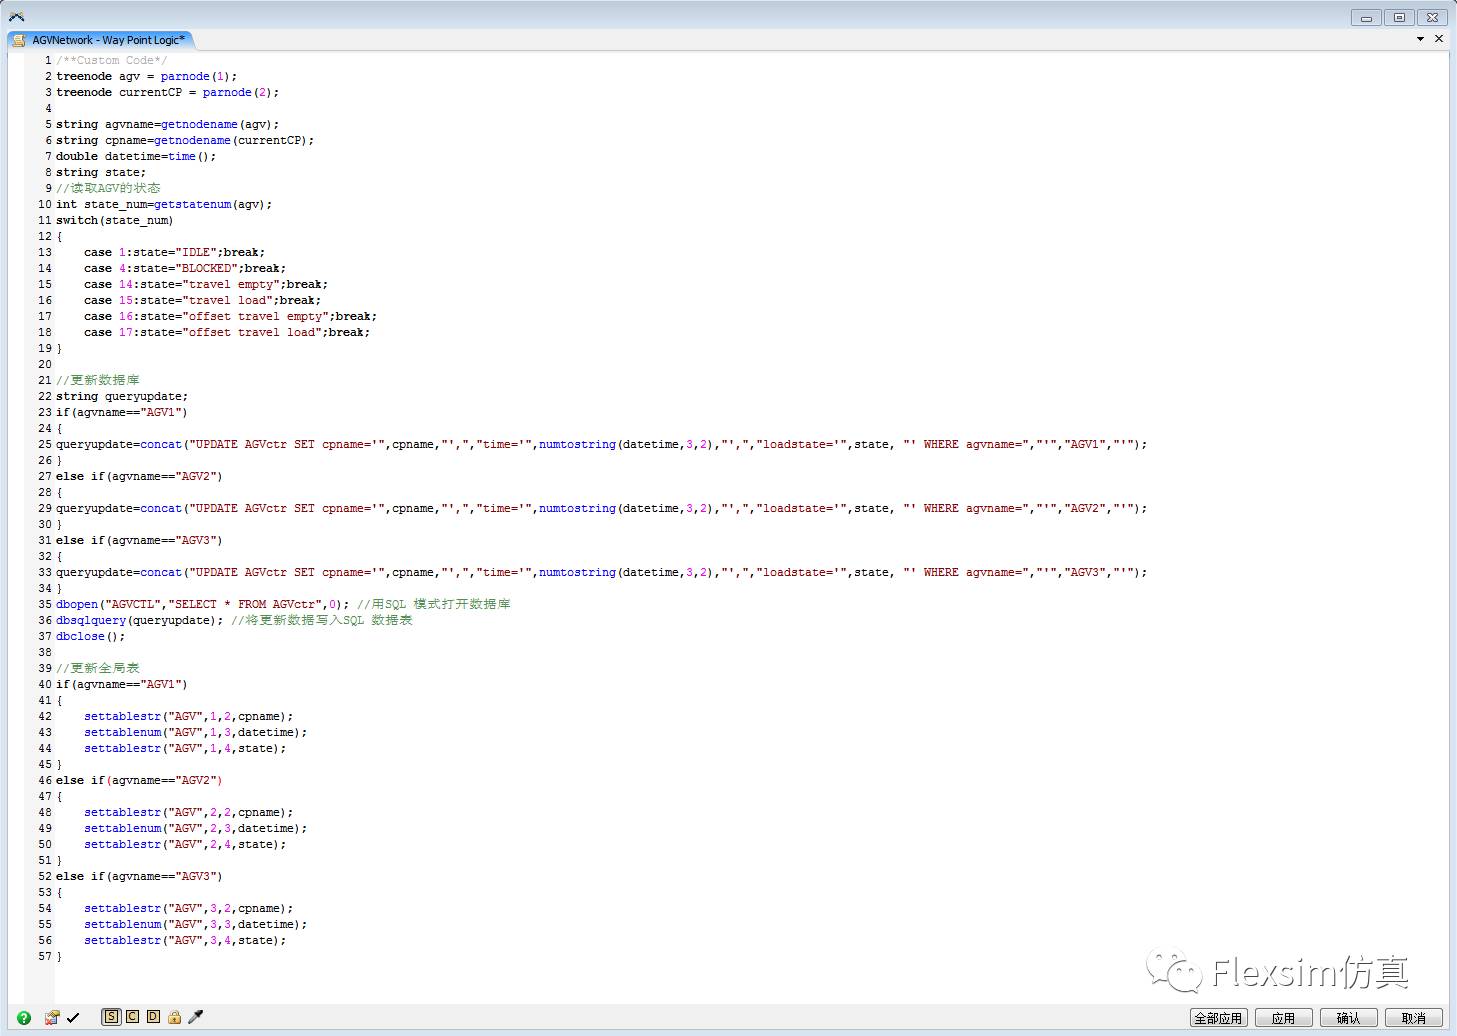Toggle the C (C++) mode button
Screen dimensions: 1457x1036
pos(132,1017)
